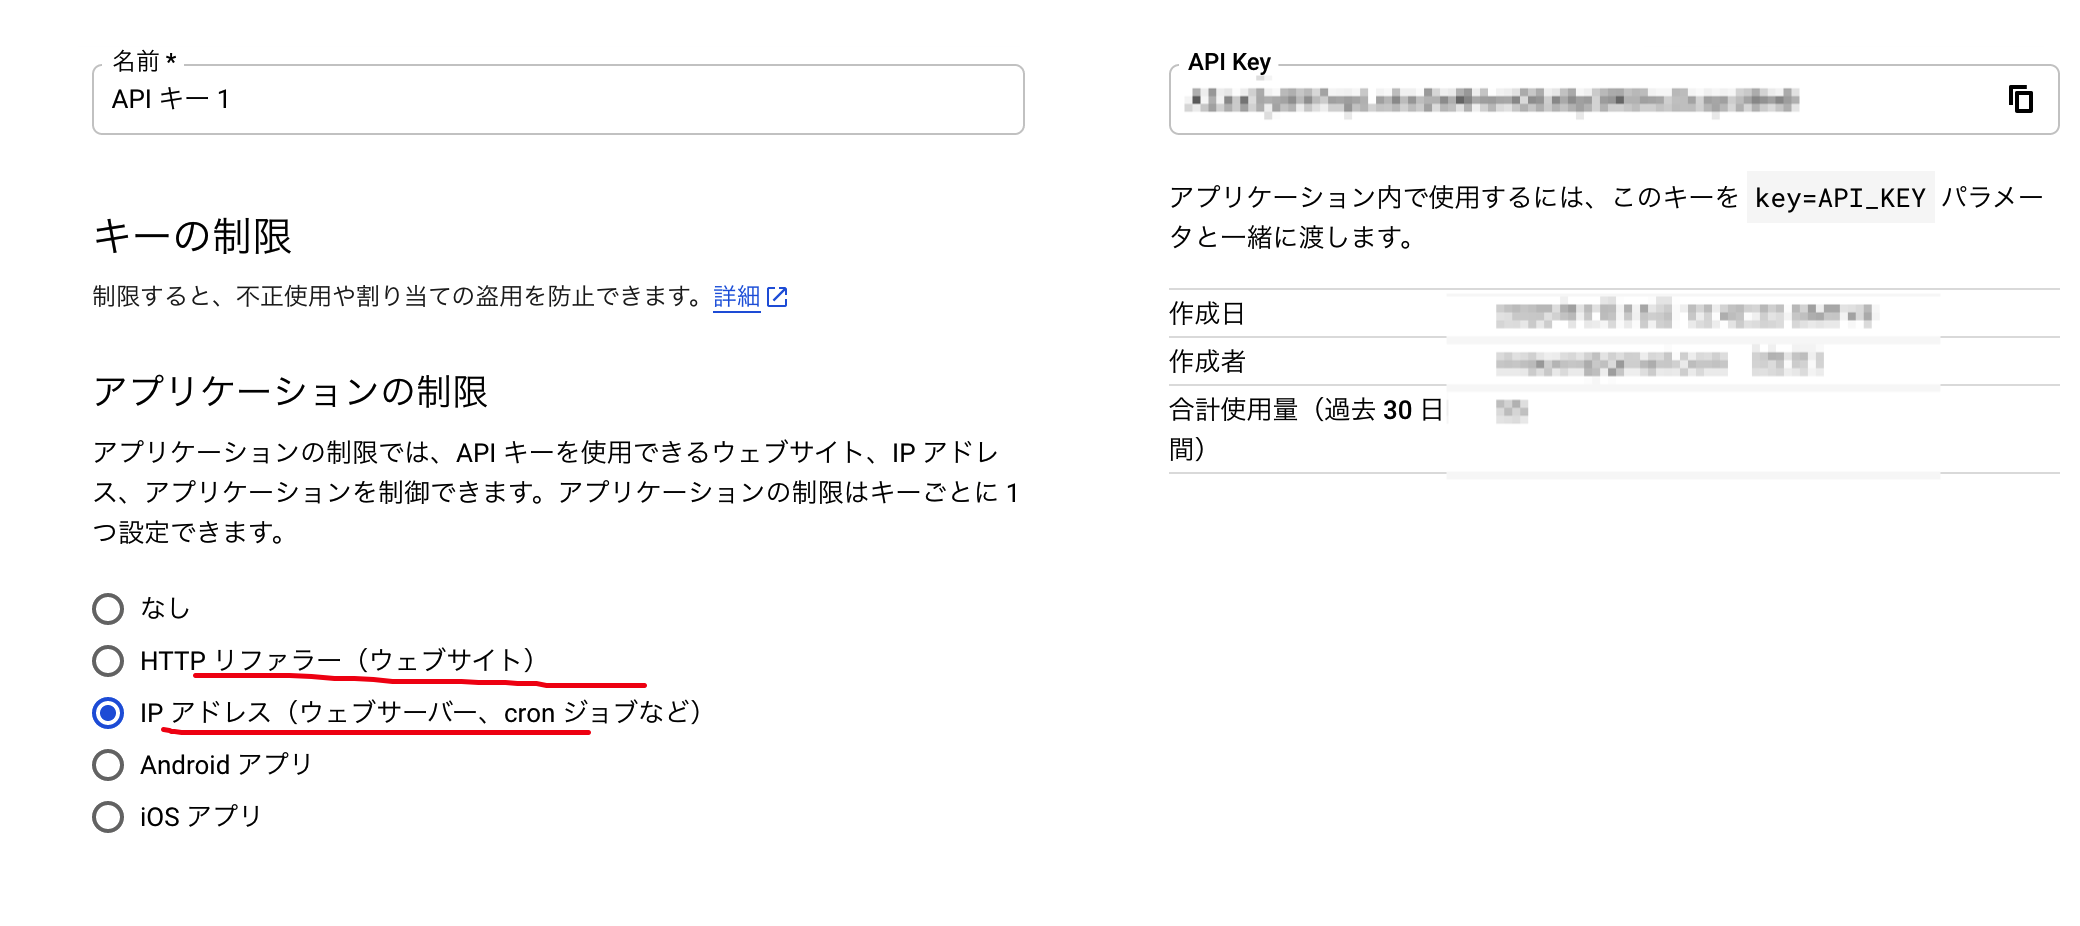This screenshot has width=2080, height=926.
Task: Click the キーの制限 section heading
Action: click(x=192, y=237)
